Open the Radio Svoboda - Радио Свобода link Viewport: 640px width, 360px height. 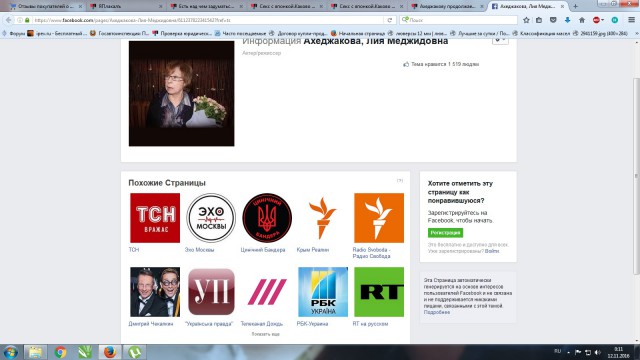(371, 253)
